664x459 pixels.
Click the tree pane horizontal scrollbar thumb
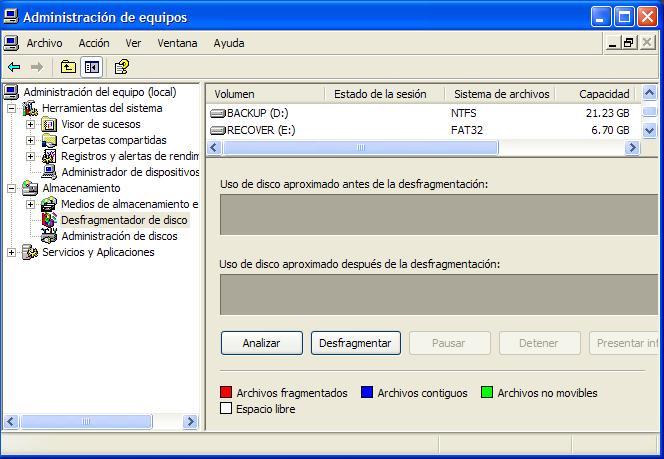click(x=86, y=421)
